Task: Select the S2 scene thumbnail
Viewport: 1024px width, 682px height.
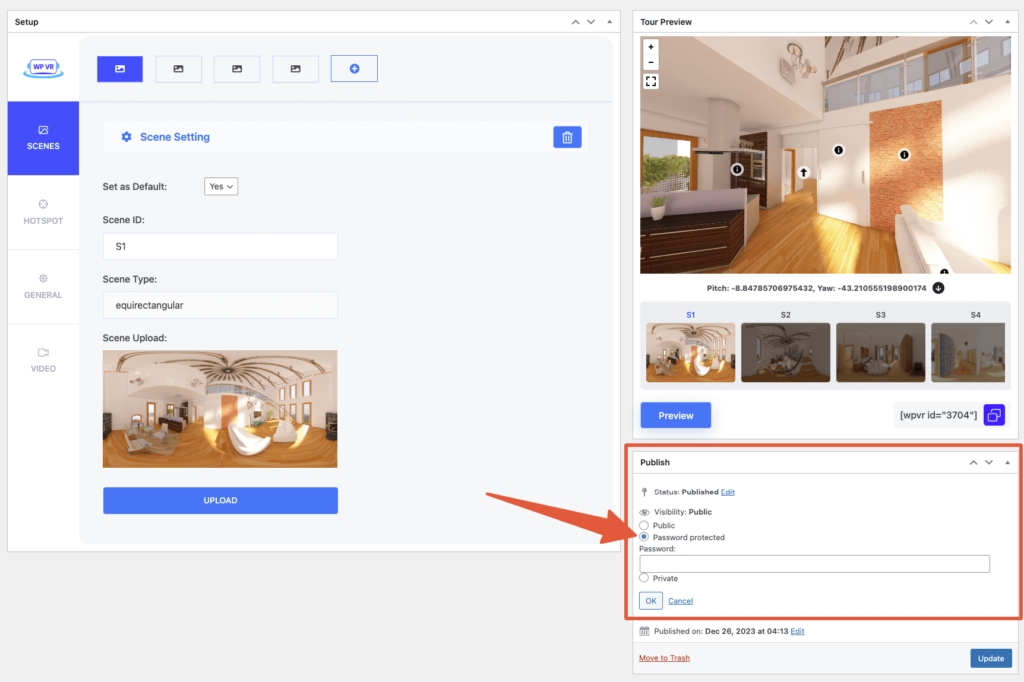Action: pyautogui.click(x=786, y=352)
